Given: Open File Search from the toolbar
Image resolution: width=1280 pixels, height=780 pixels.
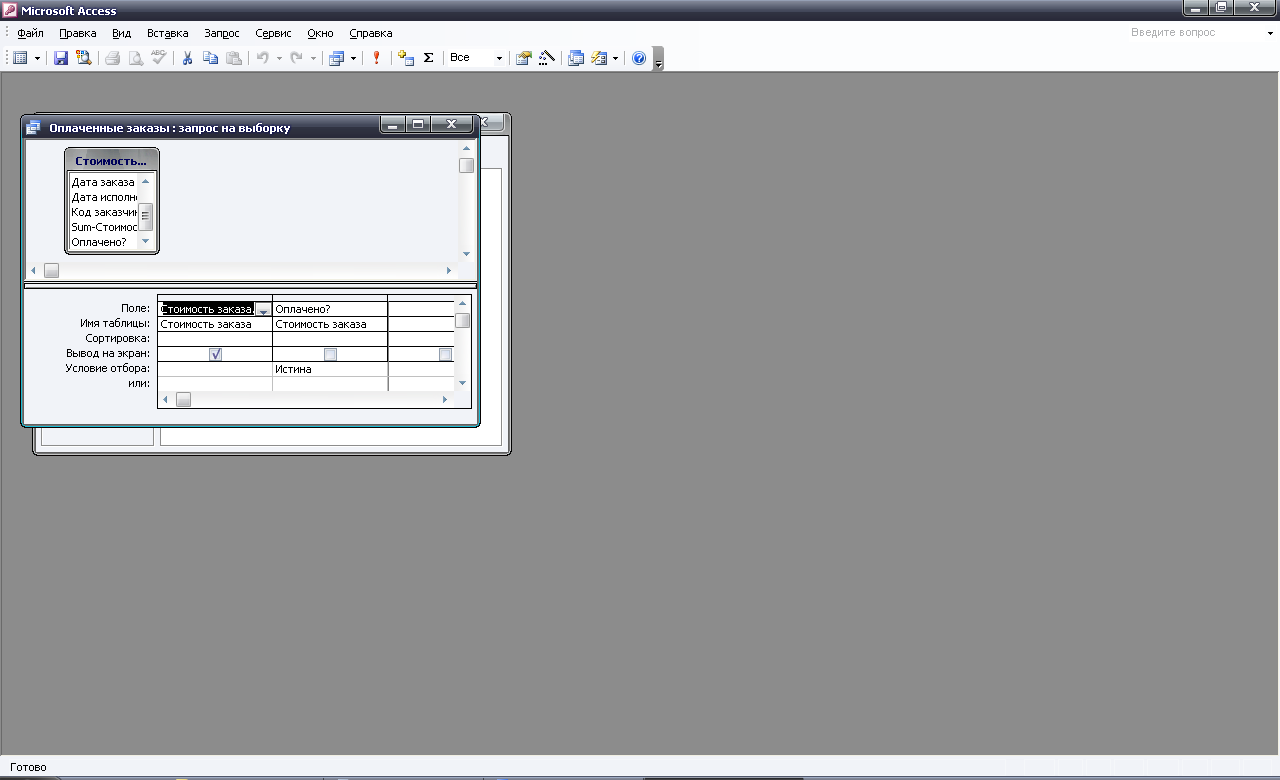Looking at the screenshot, I should tap(83, 58).
